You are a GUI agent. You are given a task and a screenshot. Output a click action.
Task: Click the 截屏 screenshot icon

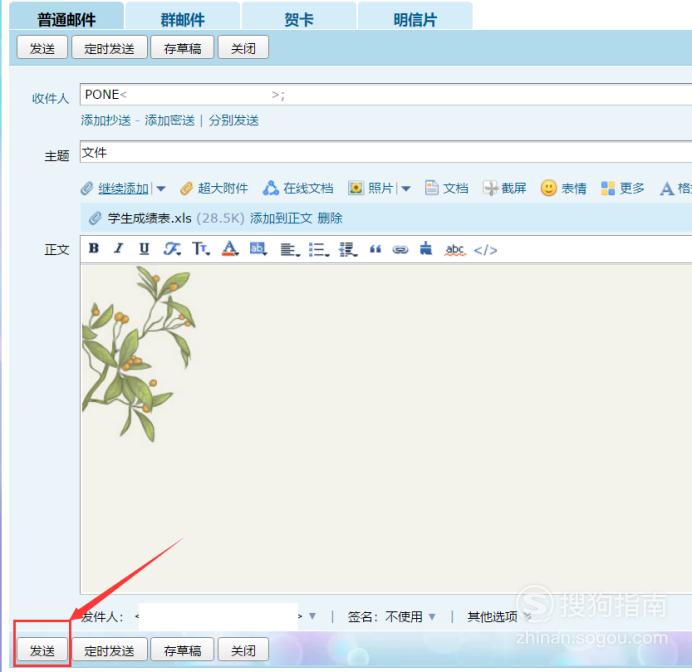coord(490,188)
